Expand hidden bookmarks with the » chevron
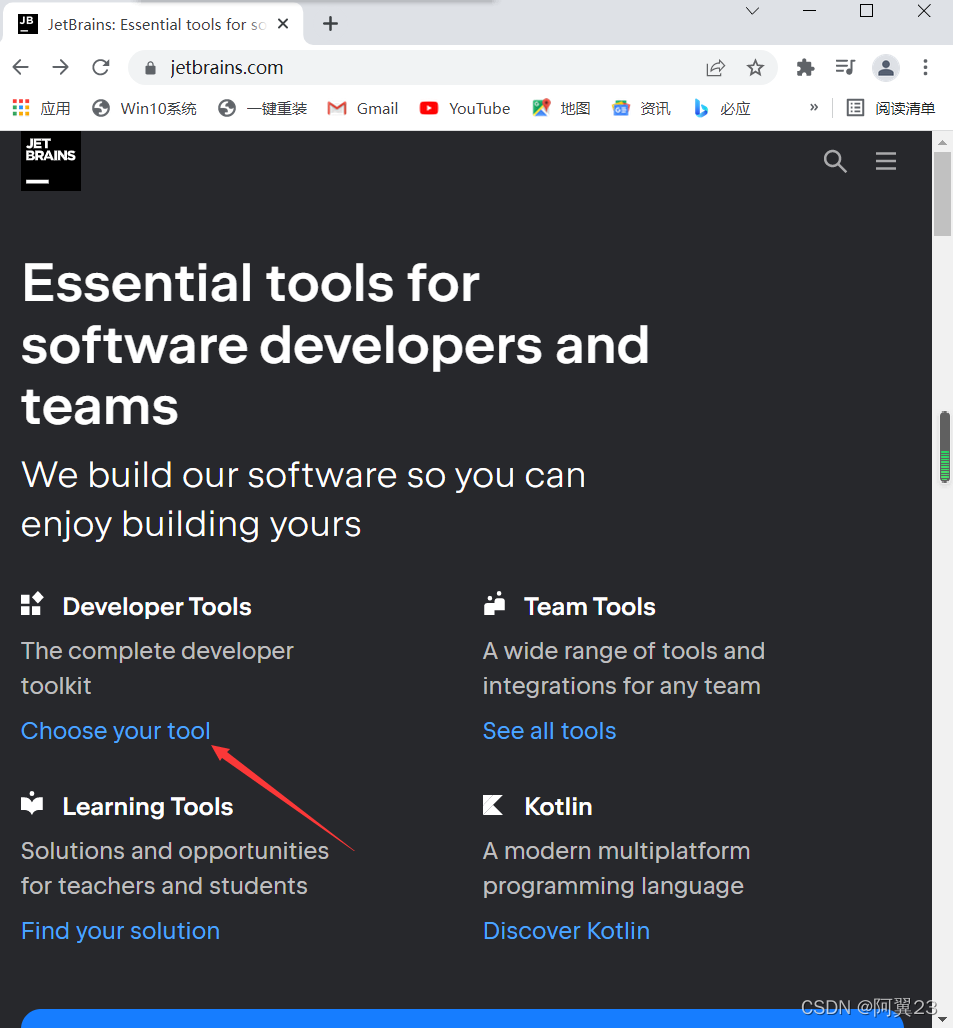 (x=813, y=108)
